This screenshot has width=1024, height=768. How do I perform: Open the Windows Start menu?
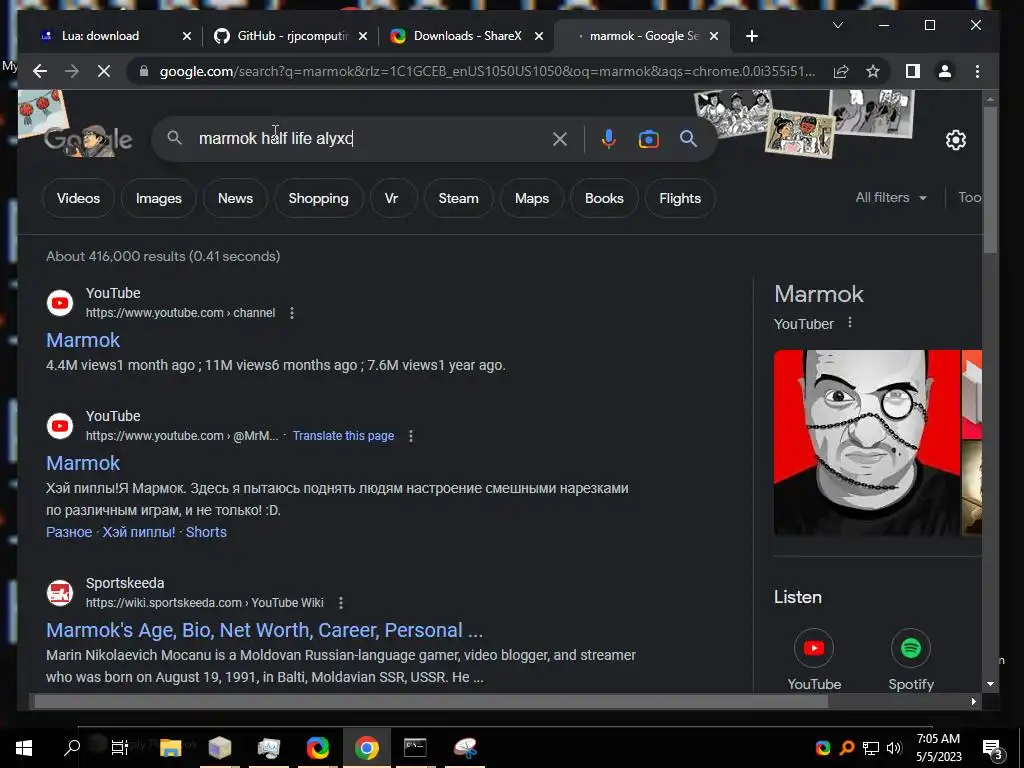(x=24, y=748)
